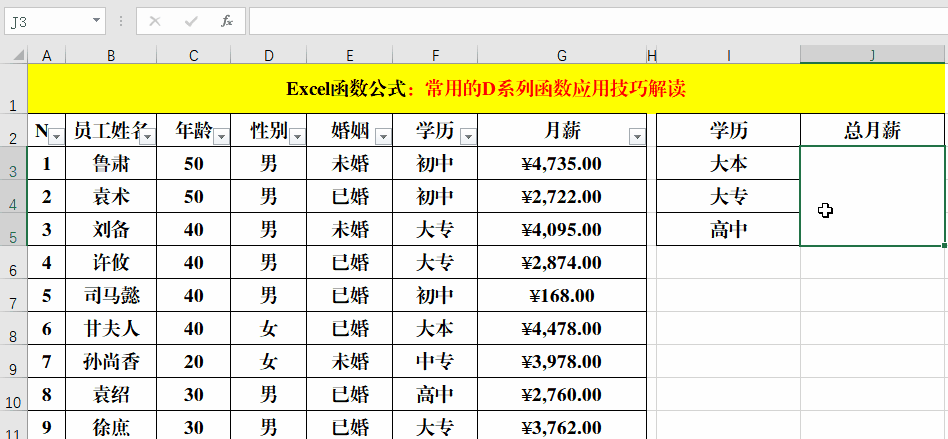The width and height of the screenshot is (948, 439).
Task: Select the merged 总月薪 result cell J3
Action: click(x=872, y=196)
